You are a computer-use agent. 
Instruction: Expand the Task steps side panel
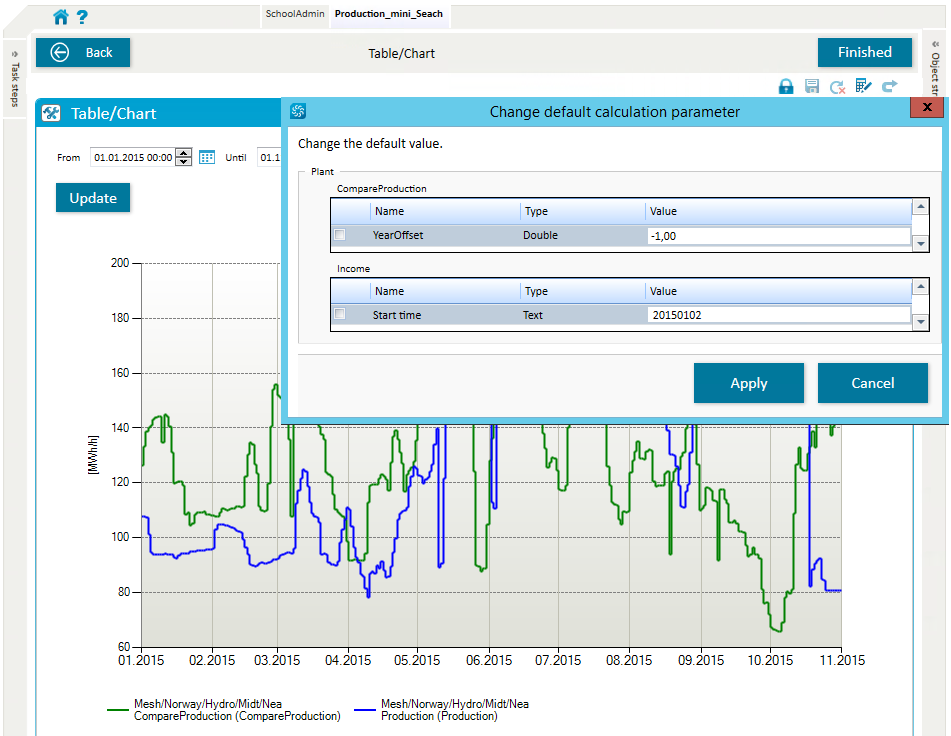coord(14,80)
